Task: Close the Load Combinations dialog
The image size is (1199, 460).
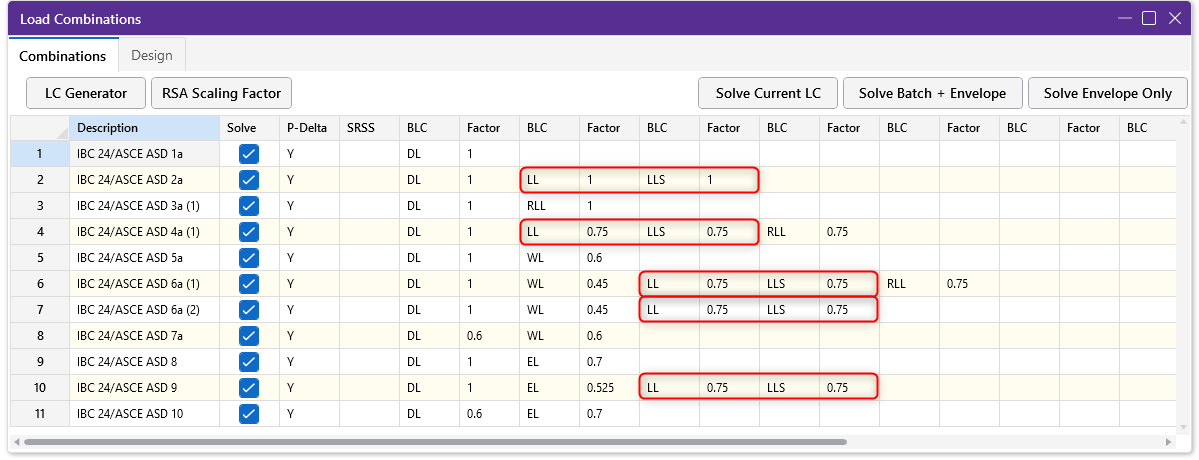Action: 1175,18
